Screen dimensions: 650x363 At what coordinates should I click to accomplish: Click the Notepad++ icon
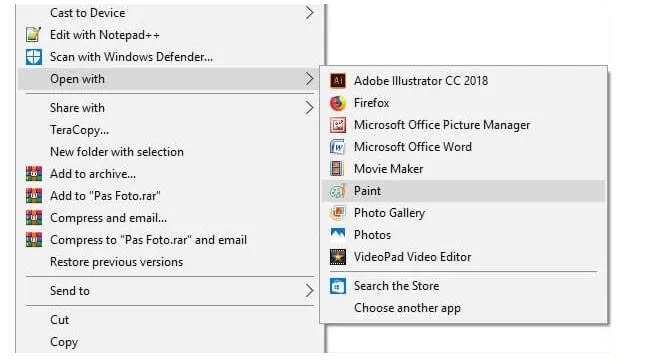point(34,35)
